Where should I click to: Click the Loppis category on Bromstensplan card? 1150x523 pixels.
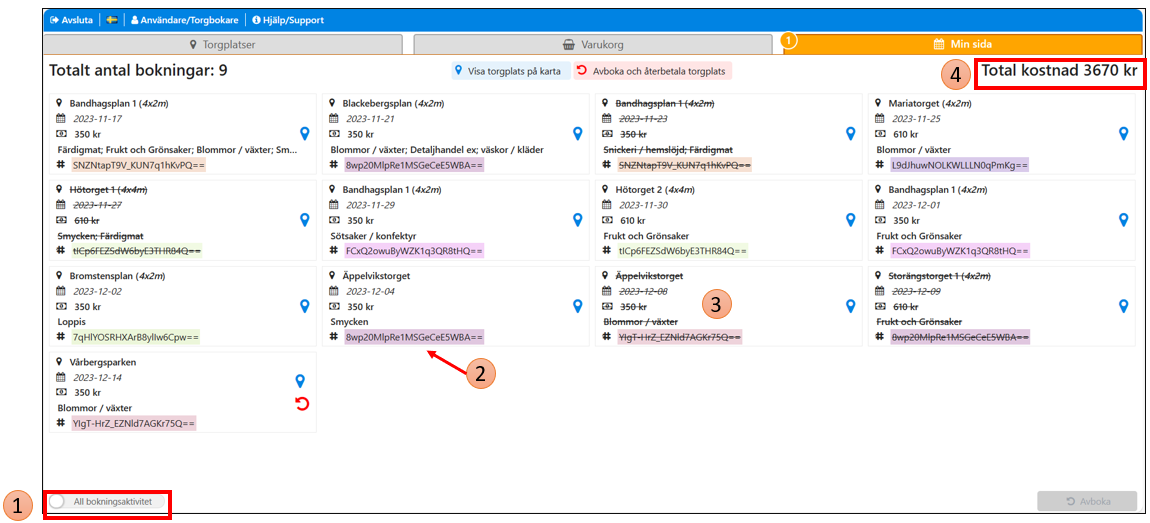pyautogui.click(x=70, y=321)
